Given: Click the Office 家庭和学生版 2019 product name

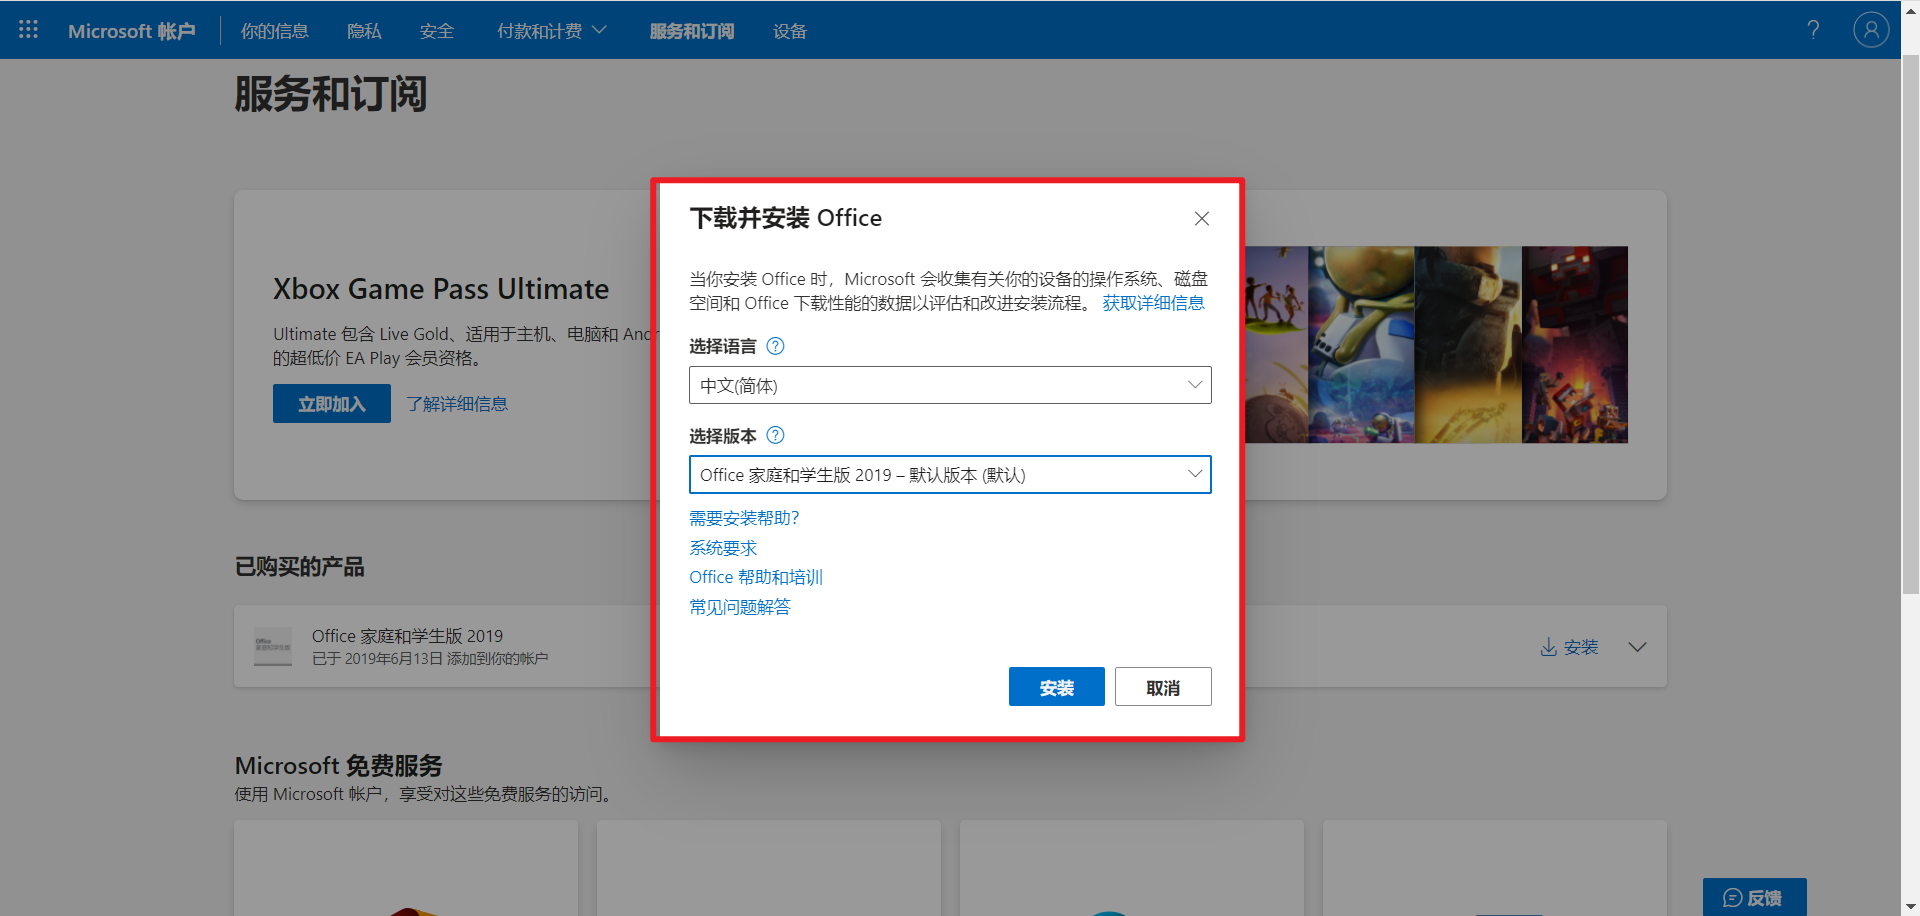Looking at the screenshot, I should tap(407, 636).
